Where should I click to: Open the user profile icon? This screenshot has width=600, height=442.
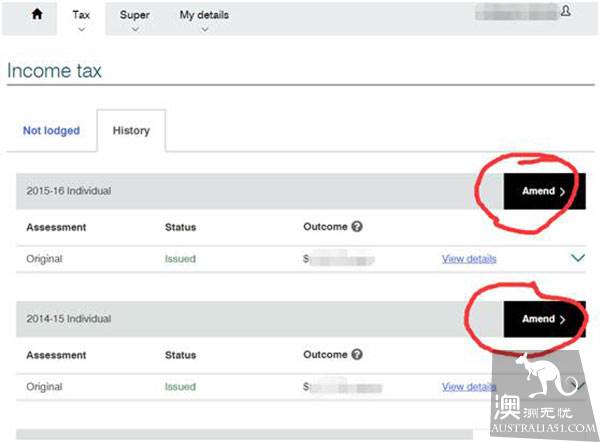(x=566, y=11)
